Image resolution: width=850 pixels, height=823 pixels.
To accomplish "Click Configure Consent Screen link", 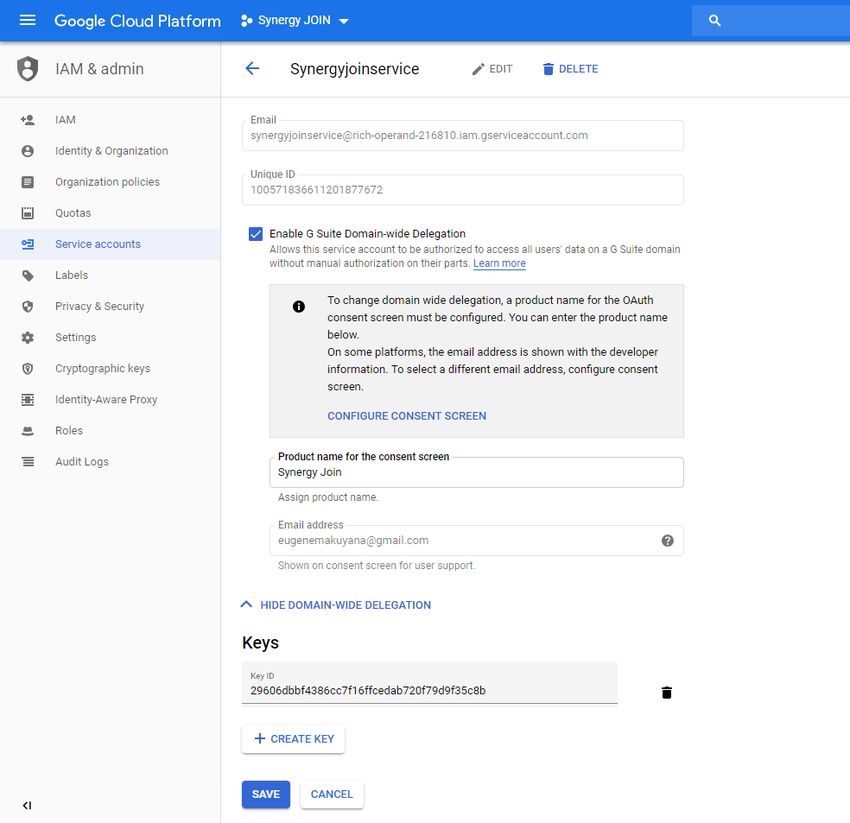I will point(407,416).
